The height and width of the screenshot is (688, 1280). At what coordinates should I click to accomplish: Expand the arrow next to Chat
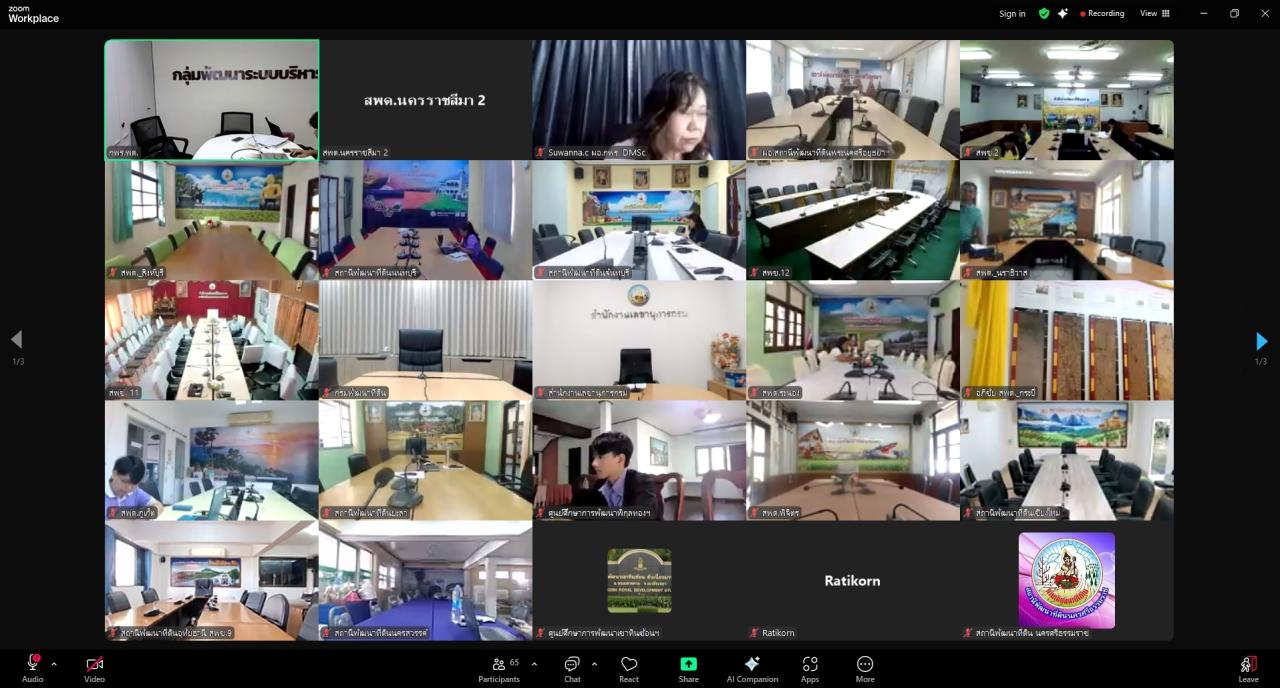594,664
